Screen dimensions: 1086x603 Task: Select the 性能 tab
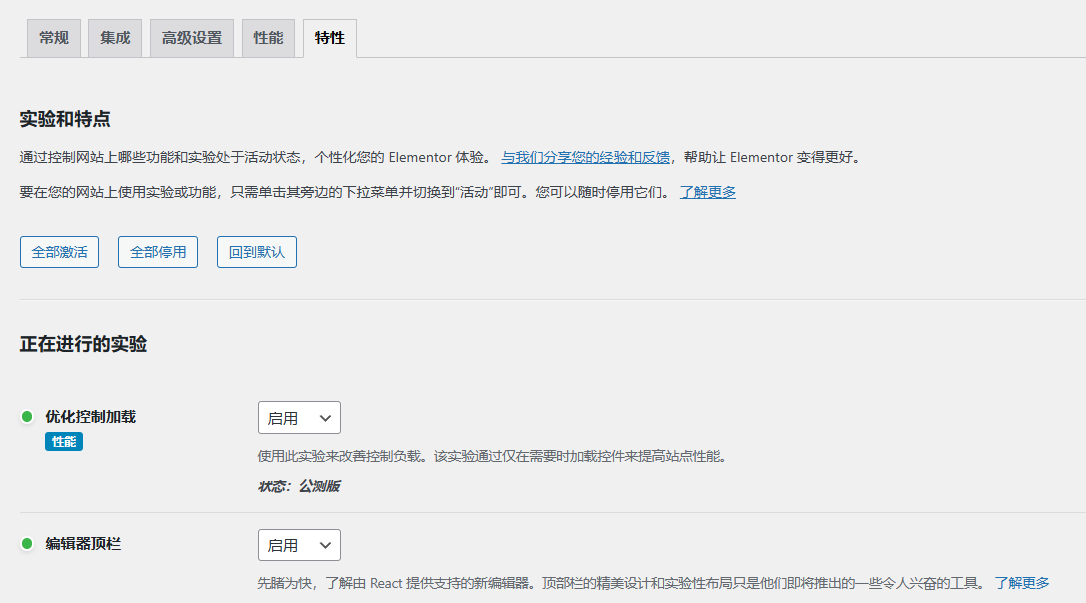click(268, 38)
